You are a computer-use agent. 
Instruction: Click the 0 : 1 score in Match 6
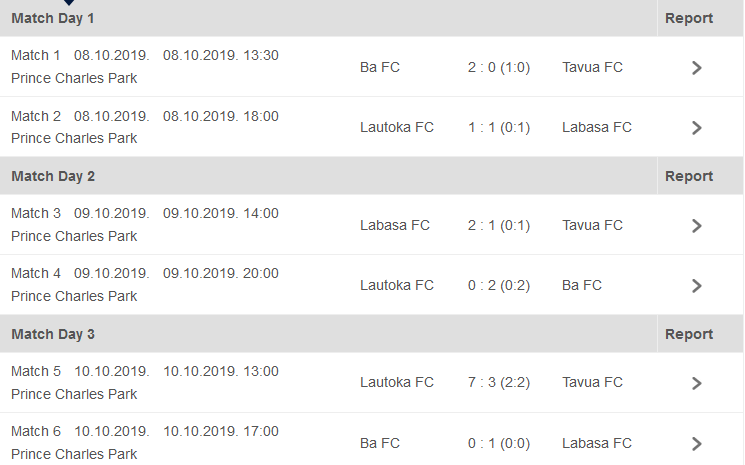(x=483, y=443)
